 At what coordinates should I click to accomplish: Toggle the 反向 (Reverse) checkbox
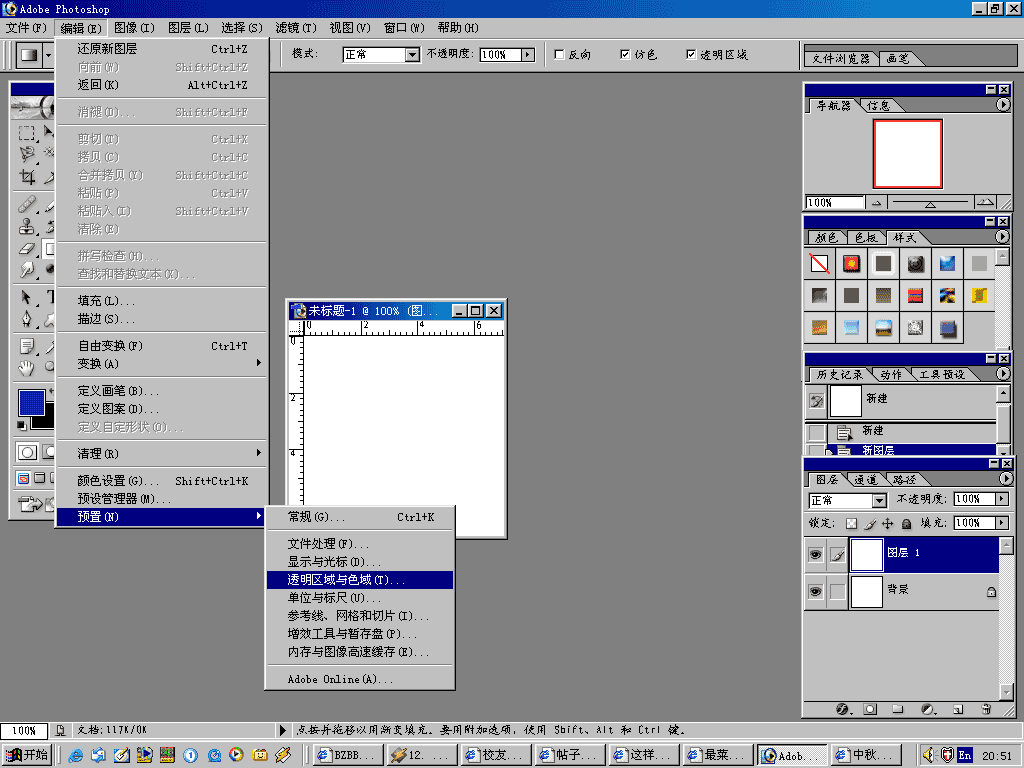560,54
